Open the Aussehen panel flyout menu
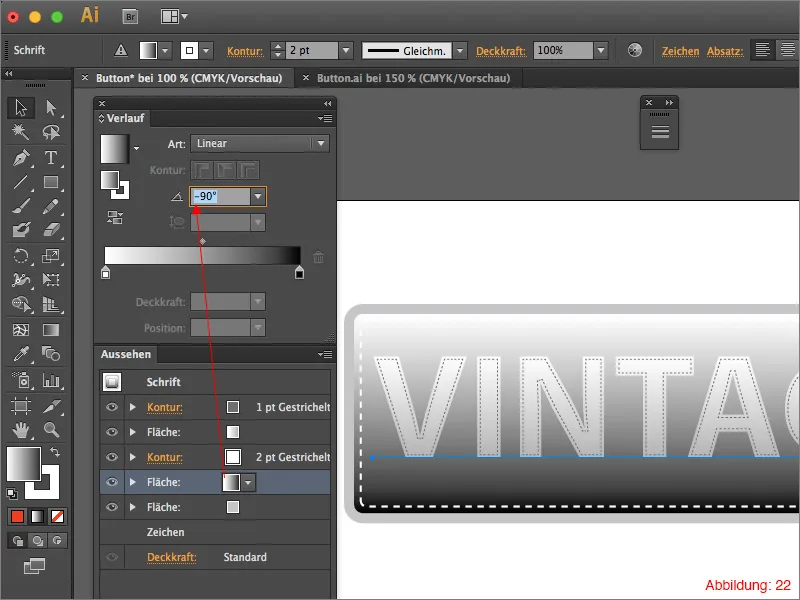800x600 pixels. tap(325, 354)
